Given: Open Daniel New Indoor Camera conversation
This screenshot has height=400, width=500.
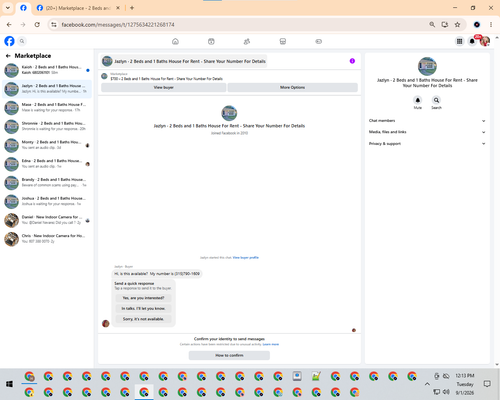Looking at the screenshot, I should pos(47,220).
